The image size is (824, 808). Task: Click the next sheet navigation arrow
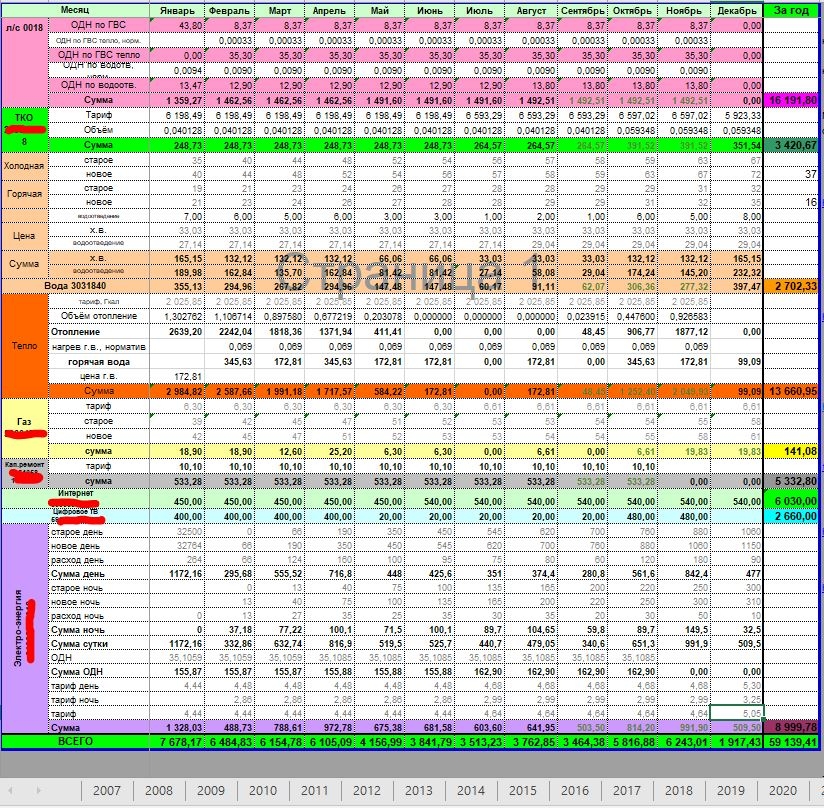point(38,790)
